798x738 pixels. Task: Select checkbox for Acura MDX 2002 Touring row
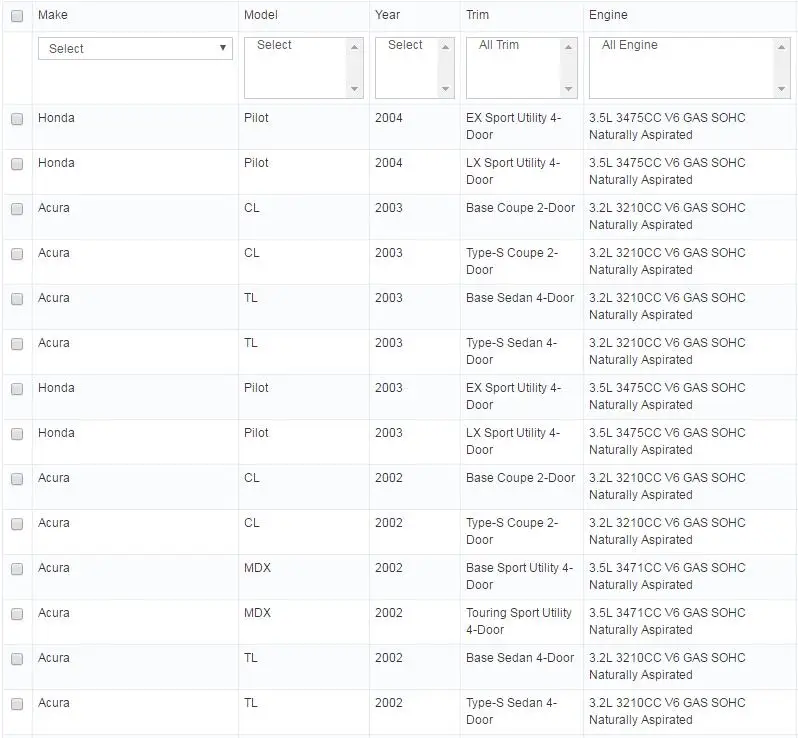tap(17, 614)
